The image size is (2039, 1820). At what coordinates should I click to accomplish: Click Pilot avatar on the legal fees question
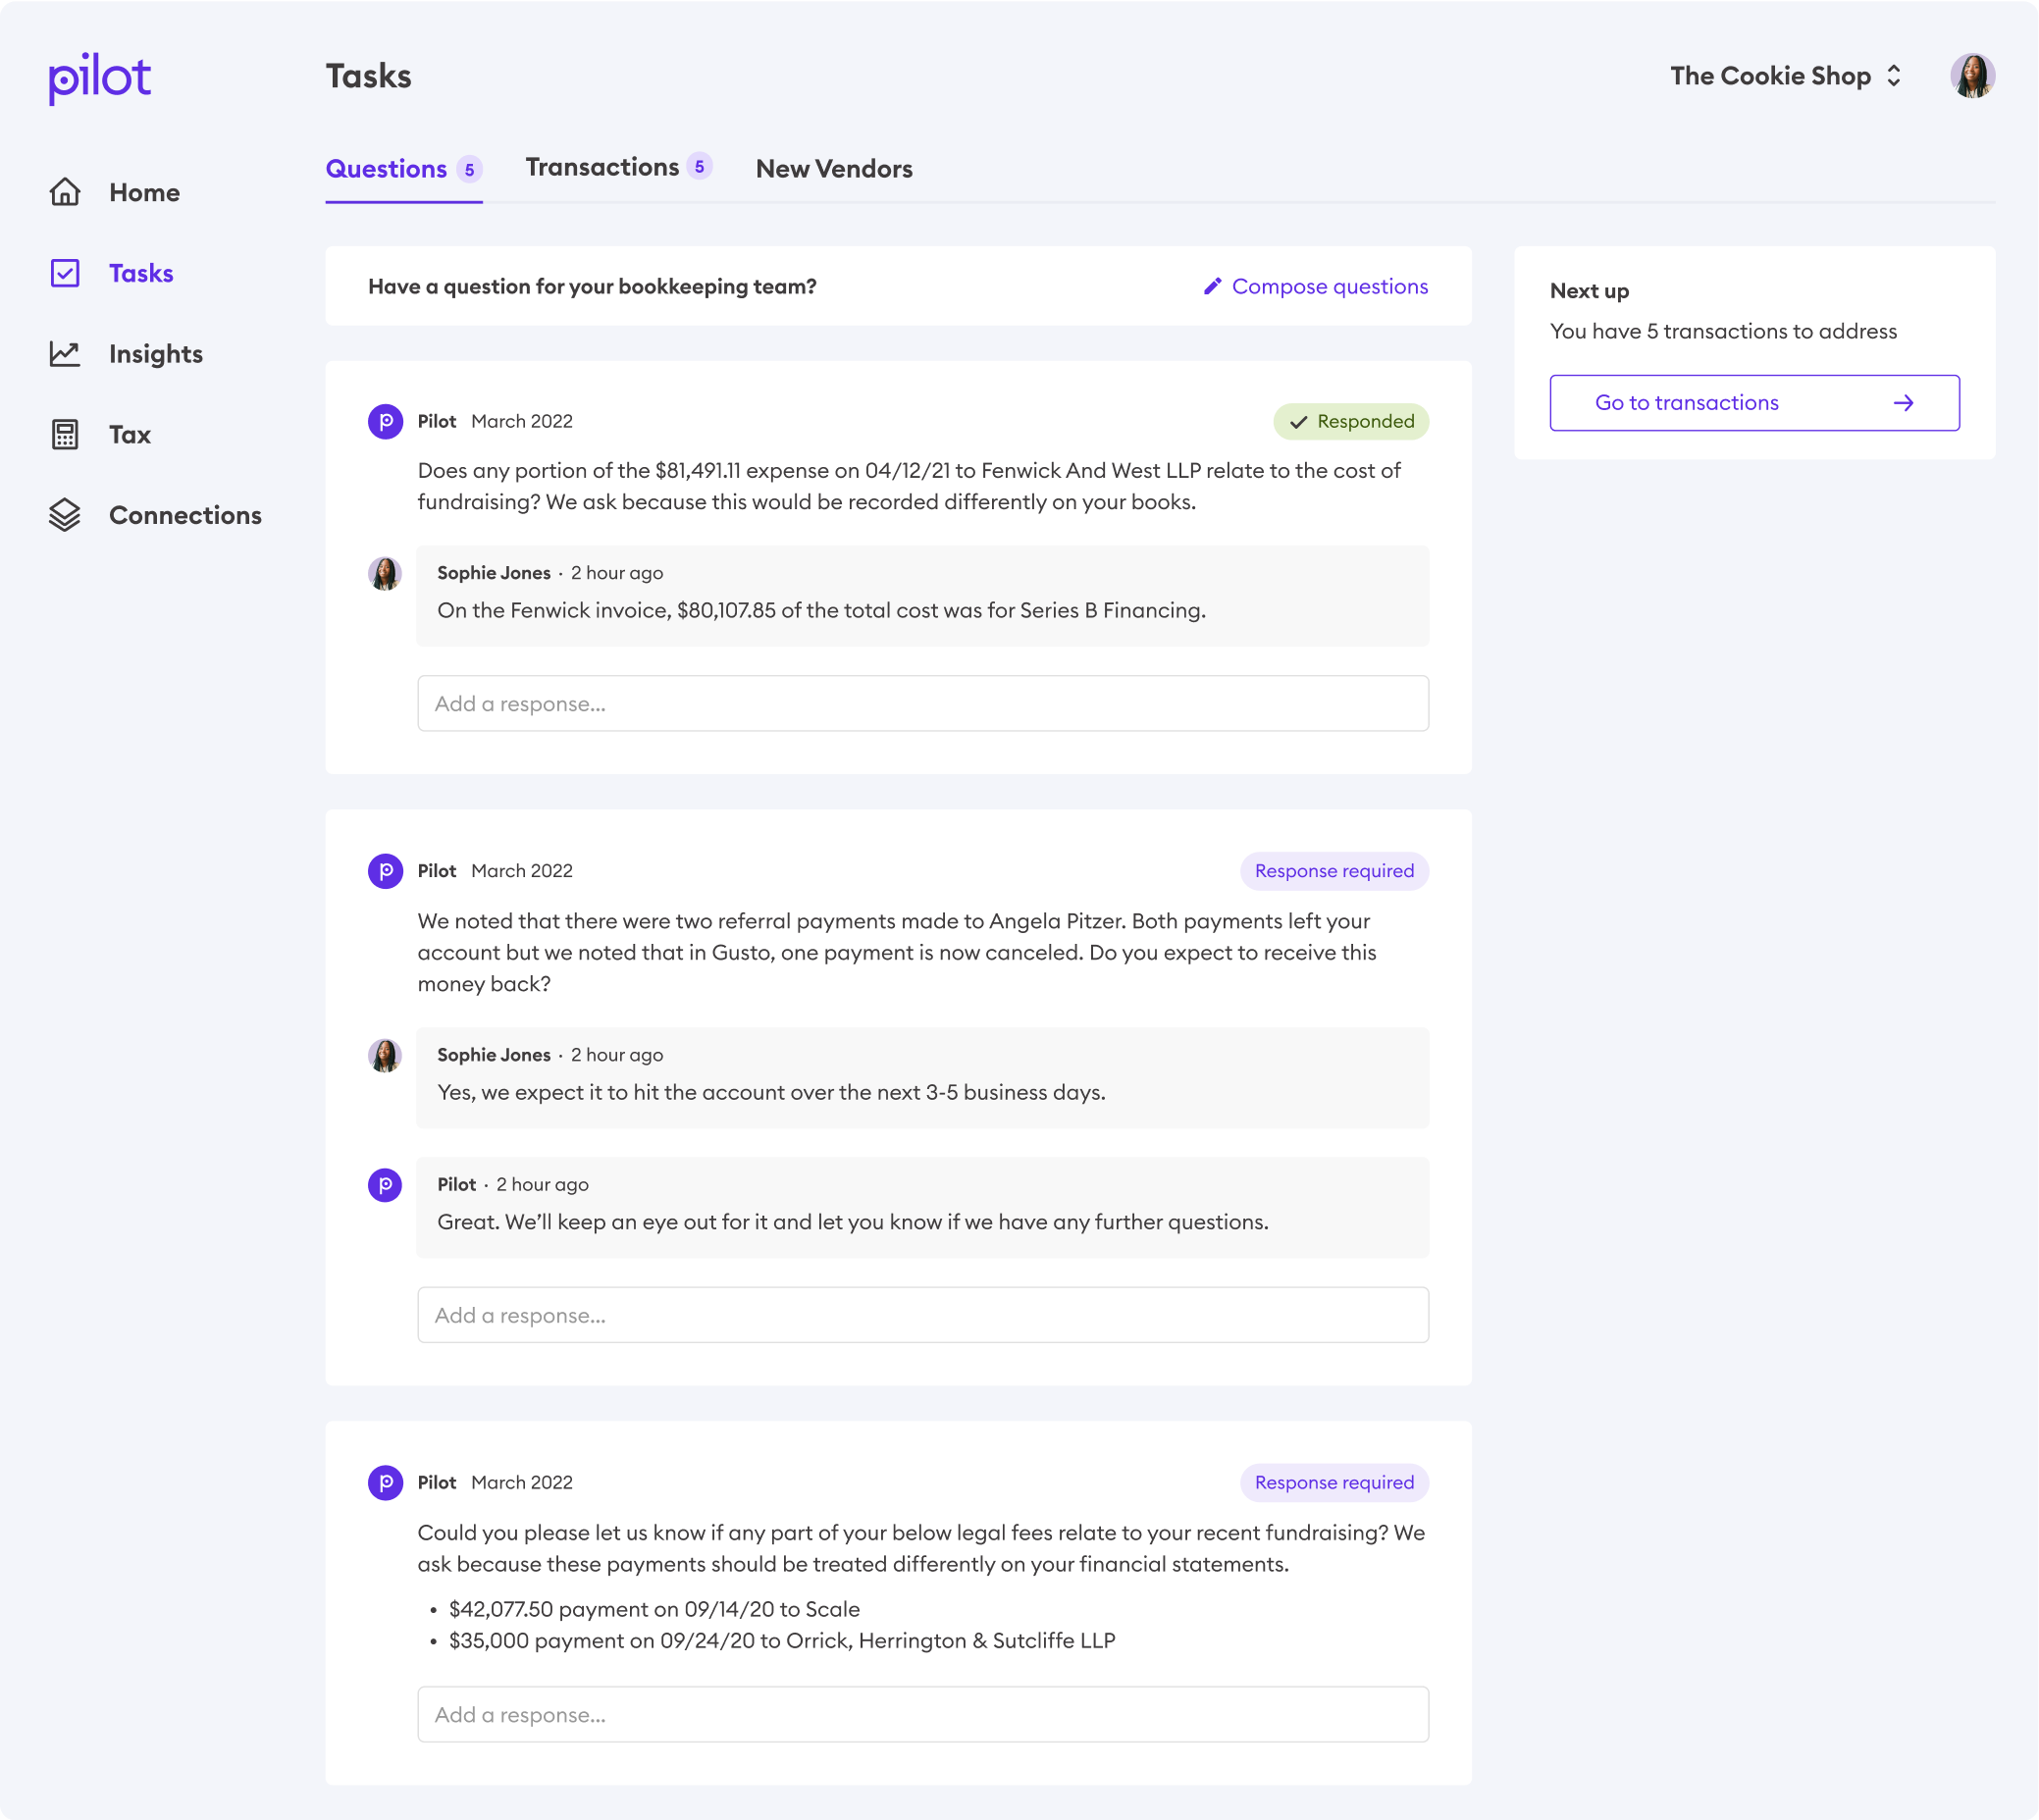coord(385,1482)
